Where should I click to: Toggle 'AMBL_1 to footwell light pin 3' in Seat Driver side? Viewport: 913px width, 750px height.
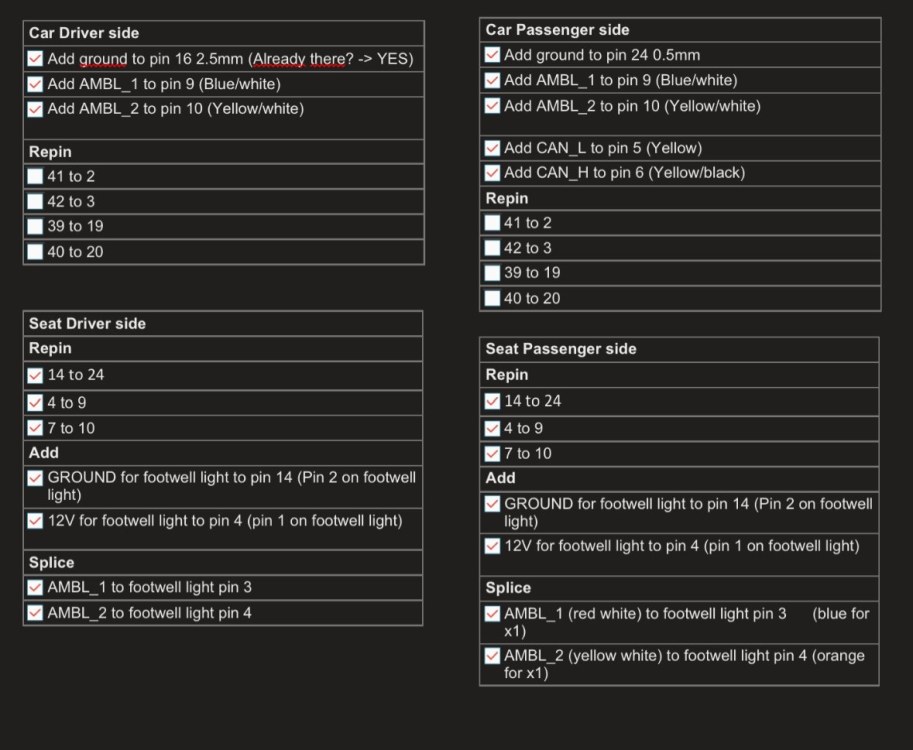click(36, 587)
